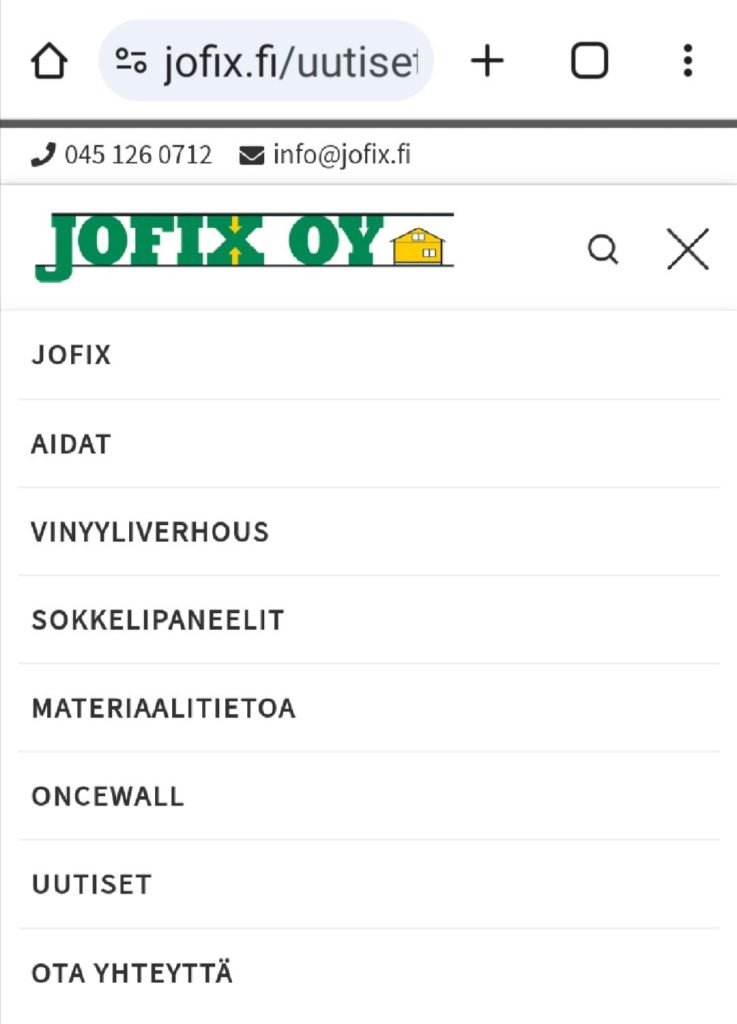Open the tab switcher square icon
Image resolution: width=737 pixels, height=1024 pixels.
point(589,62)
